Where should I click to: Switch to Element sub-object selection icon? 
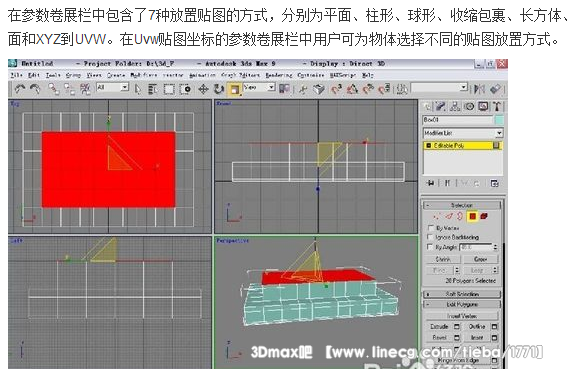(484, 216)
